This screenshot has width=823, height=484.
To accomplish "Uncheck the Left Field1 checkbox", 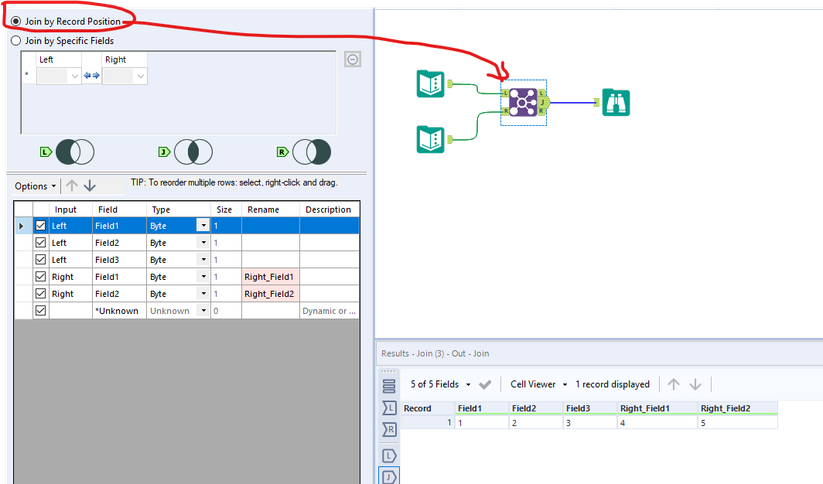I will (x=40, y=226).
